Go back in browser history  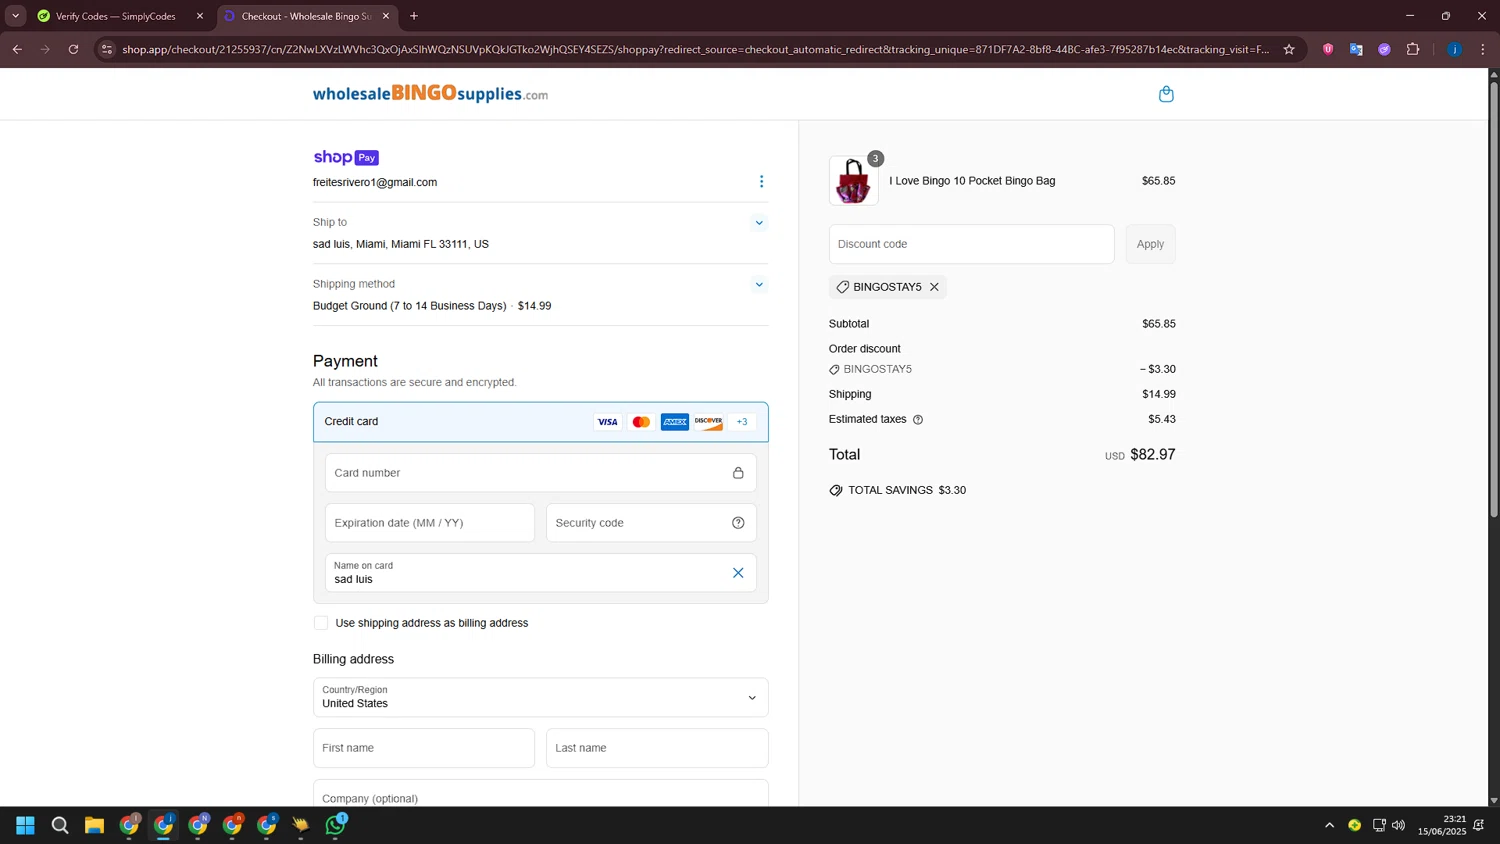click(x=17, y=49)
